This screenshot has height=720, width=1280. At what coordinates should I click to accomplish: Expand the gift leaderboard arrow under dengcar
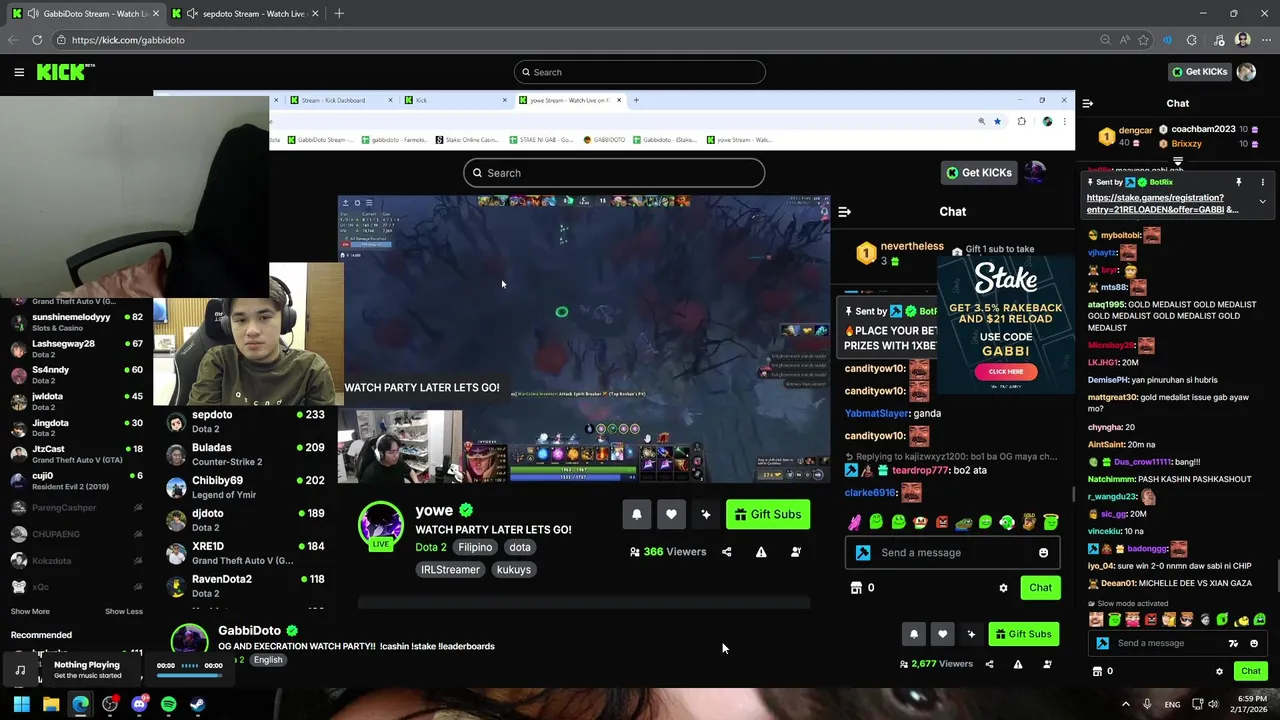(x=1178, y=161)
